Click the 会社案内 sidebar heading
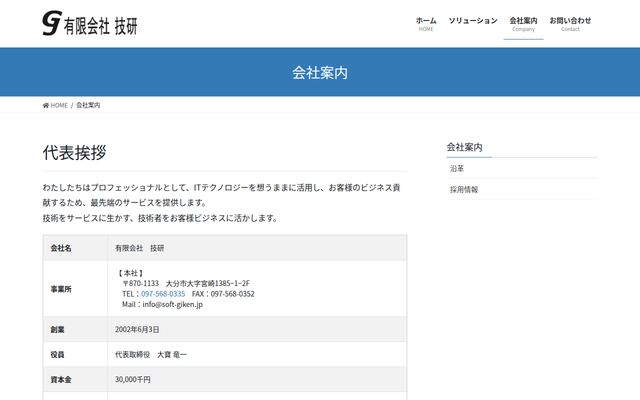Viewport: 640px width, 400px height. (x=464, y=147)
